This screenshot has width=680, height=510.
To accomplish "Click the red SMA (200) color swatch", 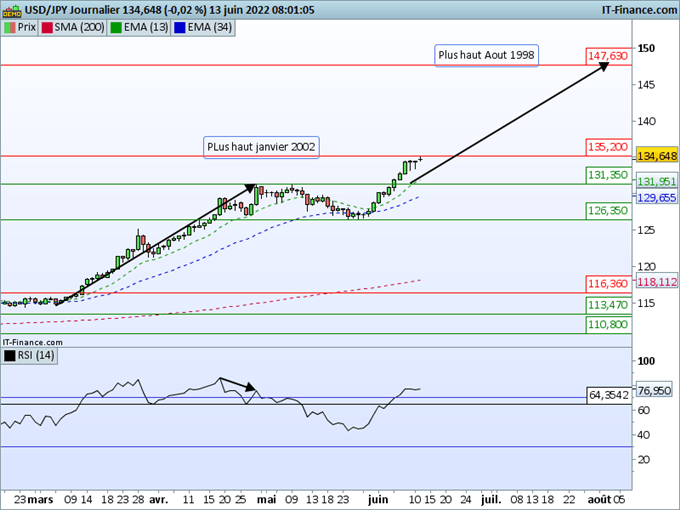I will tap(47, 27).
